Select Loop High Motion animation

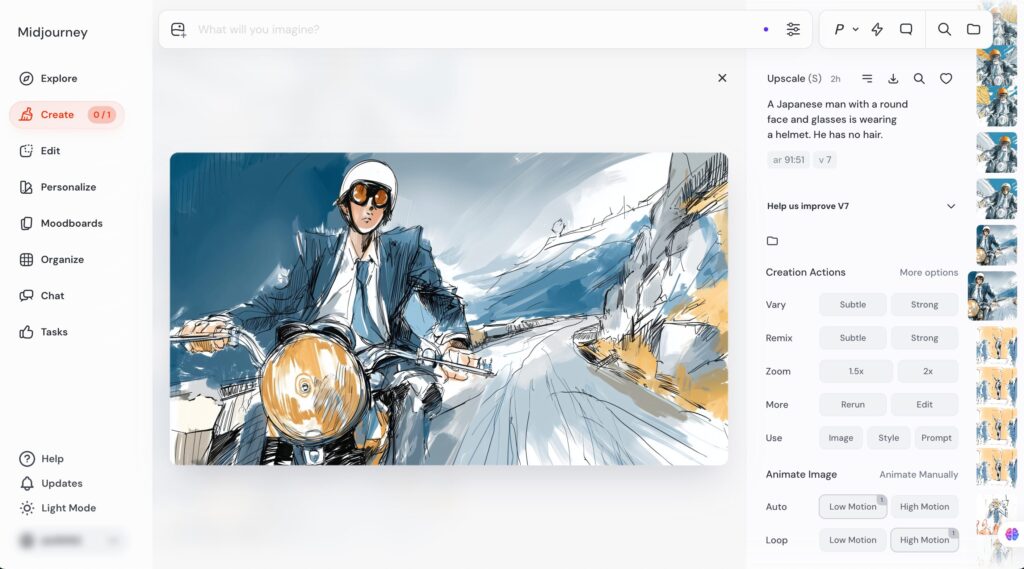(924, 540)
